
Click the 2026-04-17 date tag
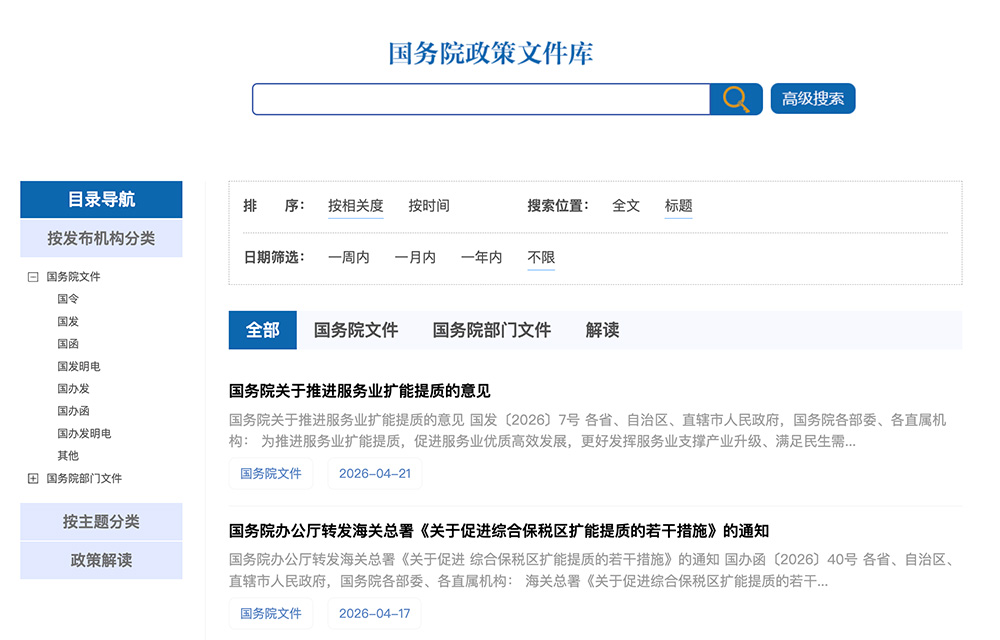coord(375,613)
